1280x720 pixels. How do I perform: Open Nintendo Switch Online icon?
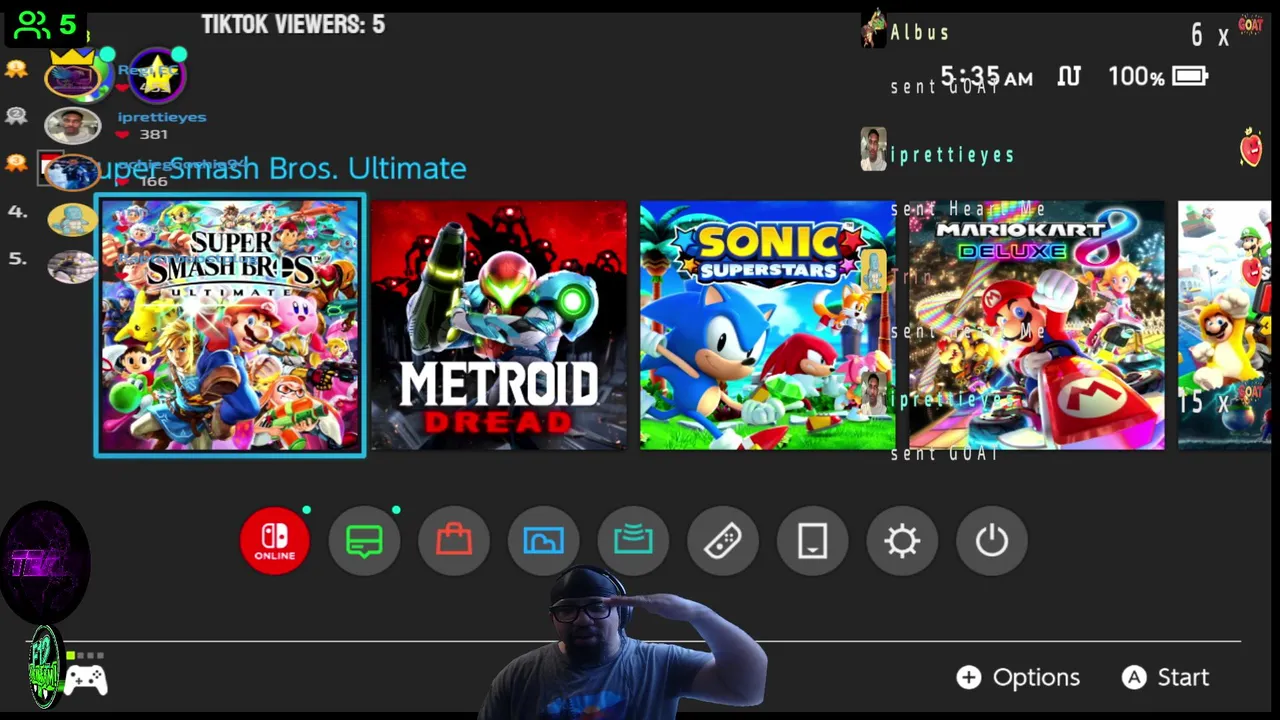pos(275,541)
